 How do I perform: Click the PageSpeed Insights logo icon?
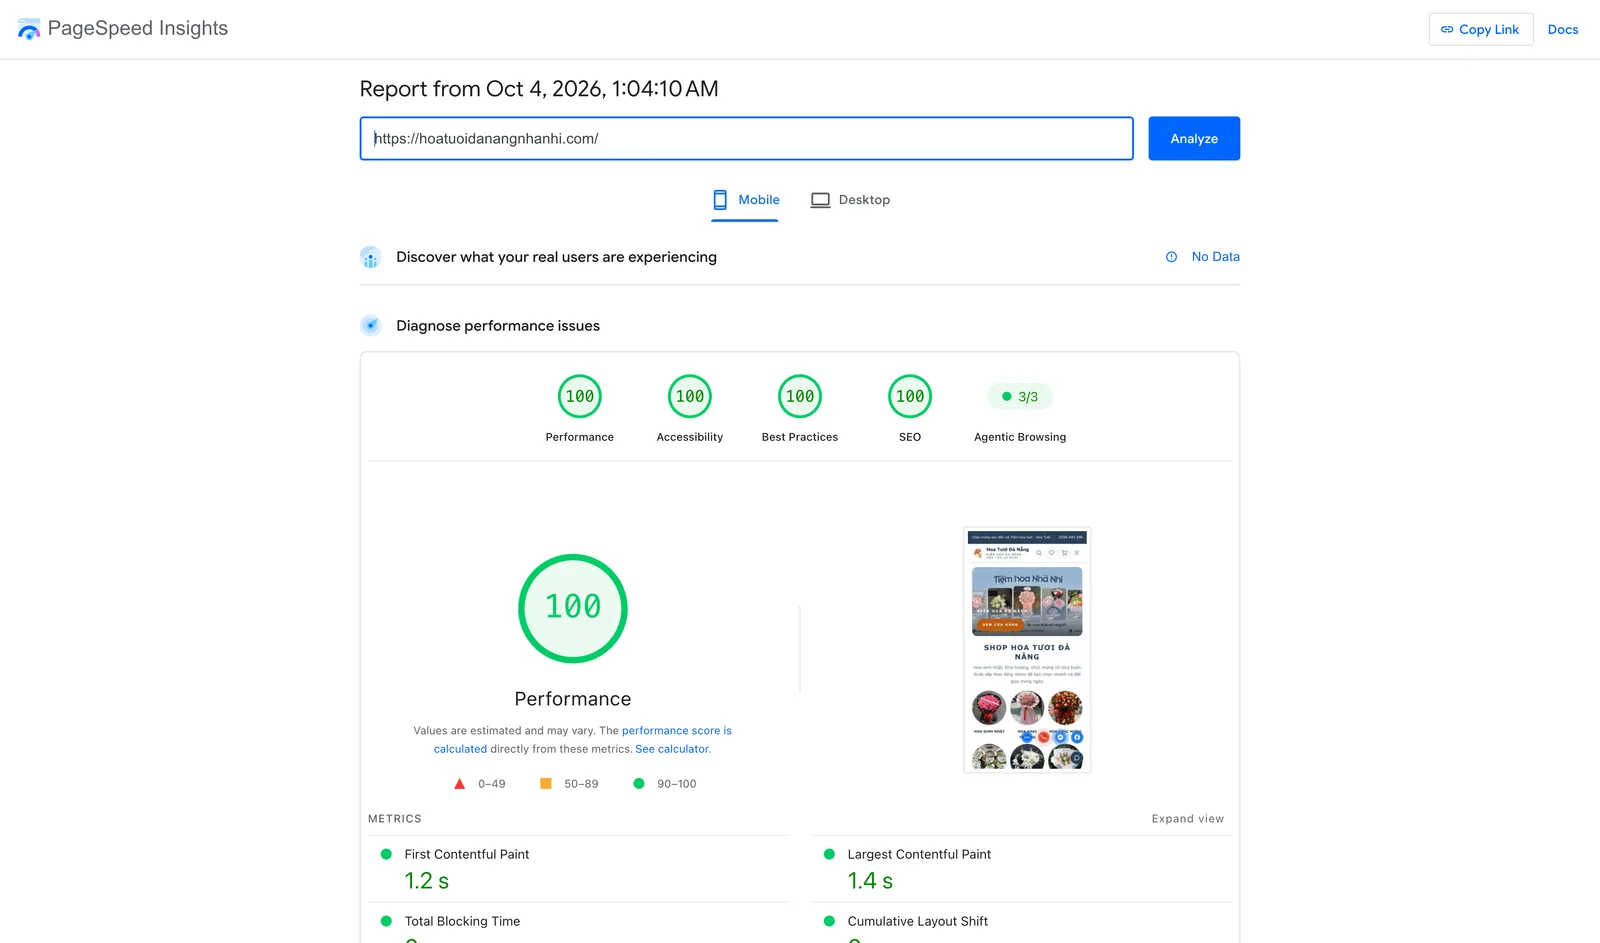(29, 29)
